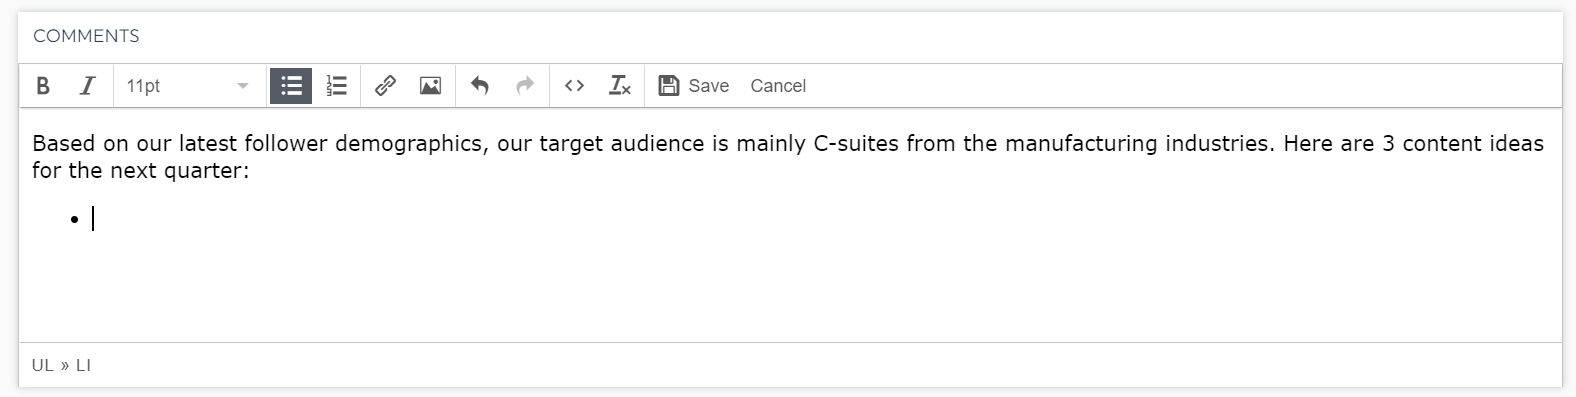The image size is (1576, 397).
Task: Insert a hyperlink
Action: coord(385,86)
